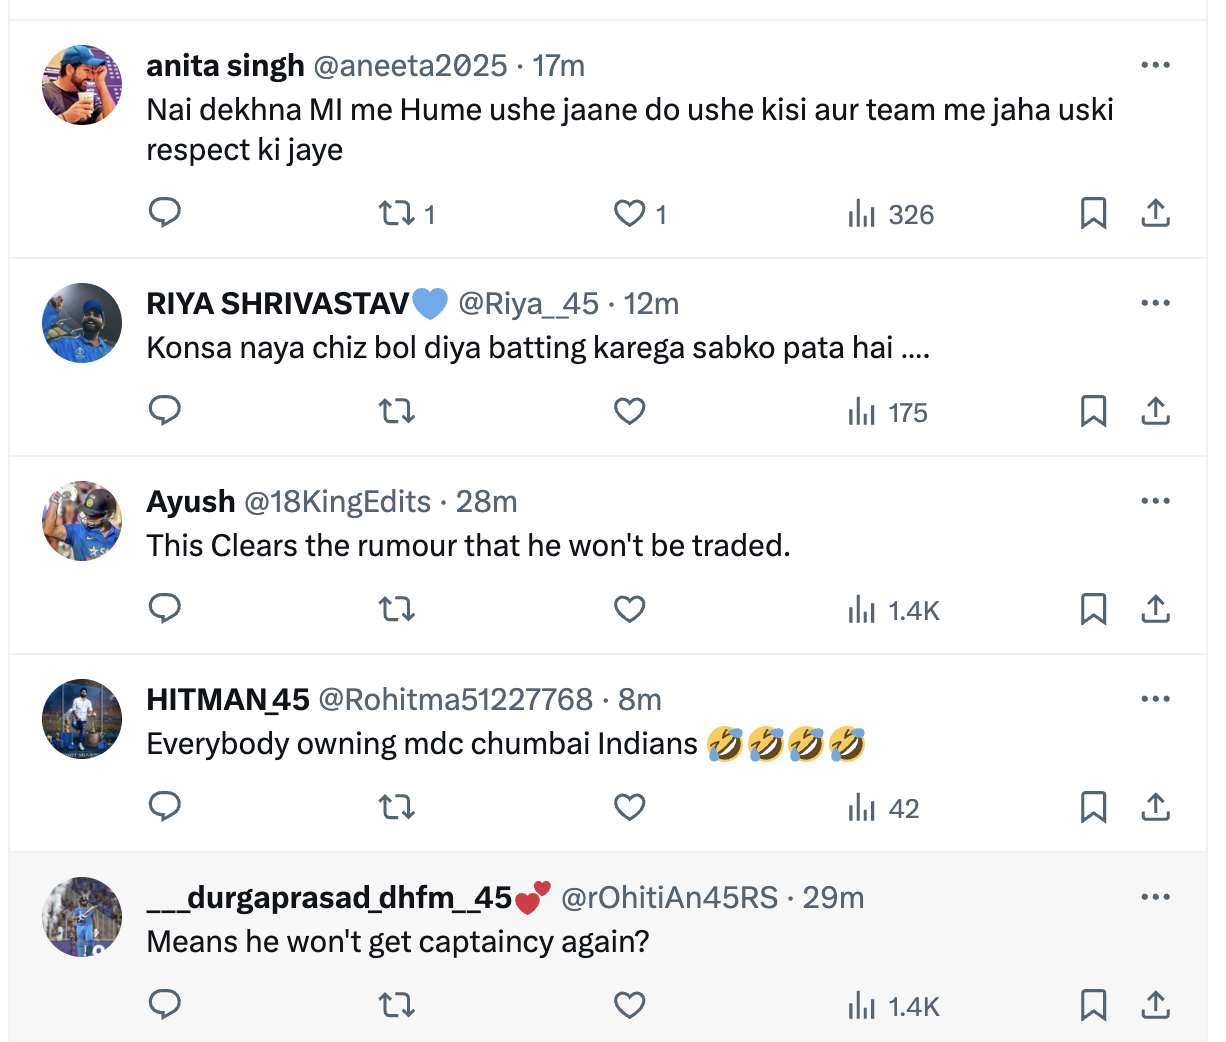Like anita singh's tweet
1226x1042 pixels.
point(629,213)
